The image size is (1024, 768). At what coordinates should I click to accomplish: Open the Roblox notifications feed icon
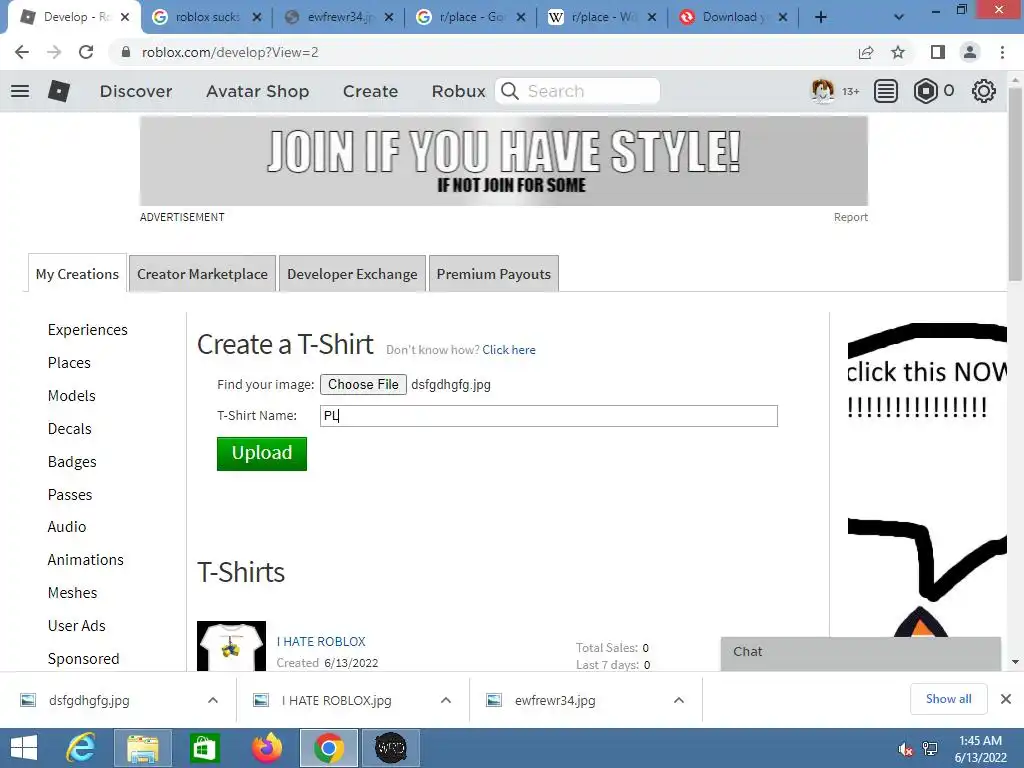[x=886, y=91]
